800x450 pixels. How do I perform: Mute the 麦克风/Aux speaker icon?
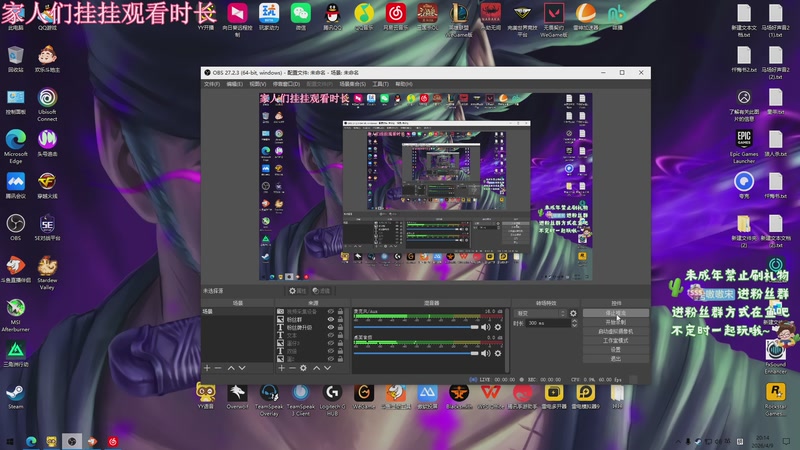point(486,327)
